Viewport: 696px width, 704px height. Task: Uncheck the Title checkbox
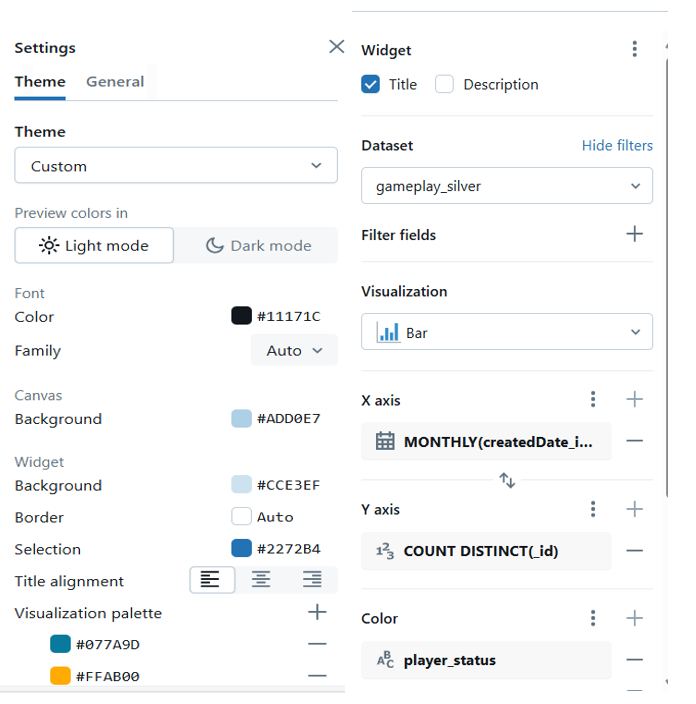tap(370, 84)
